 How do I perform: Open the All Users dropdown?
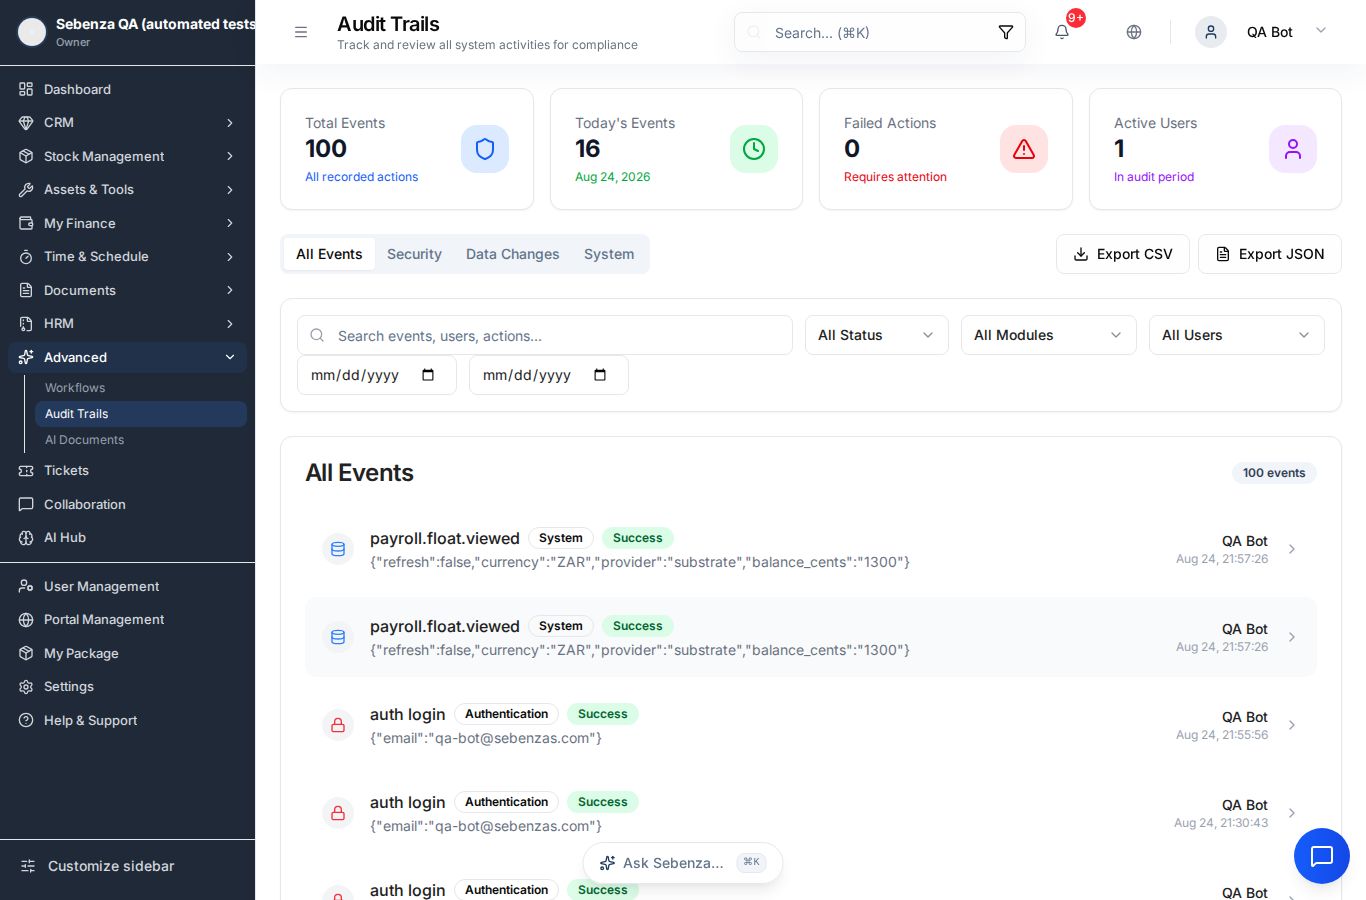[1236, 335]
